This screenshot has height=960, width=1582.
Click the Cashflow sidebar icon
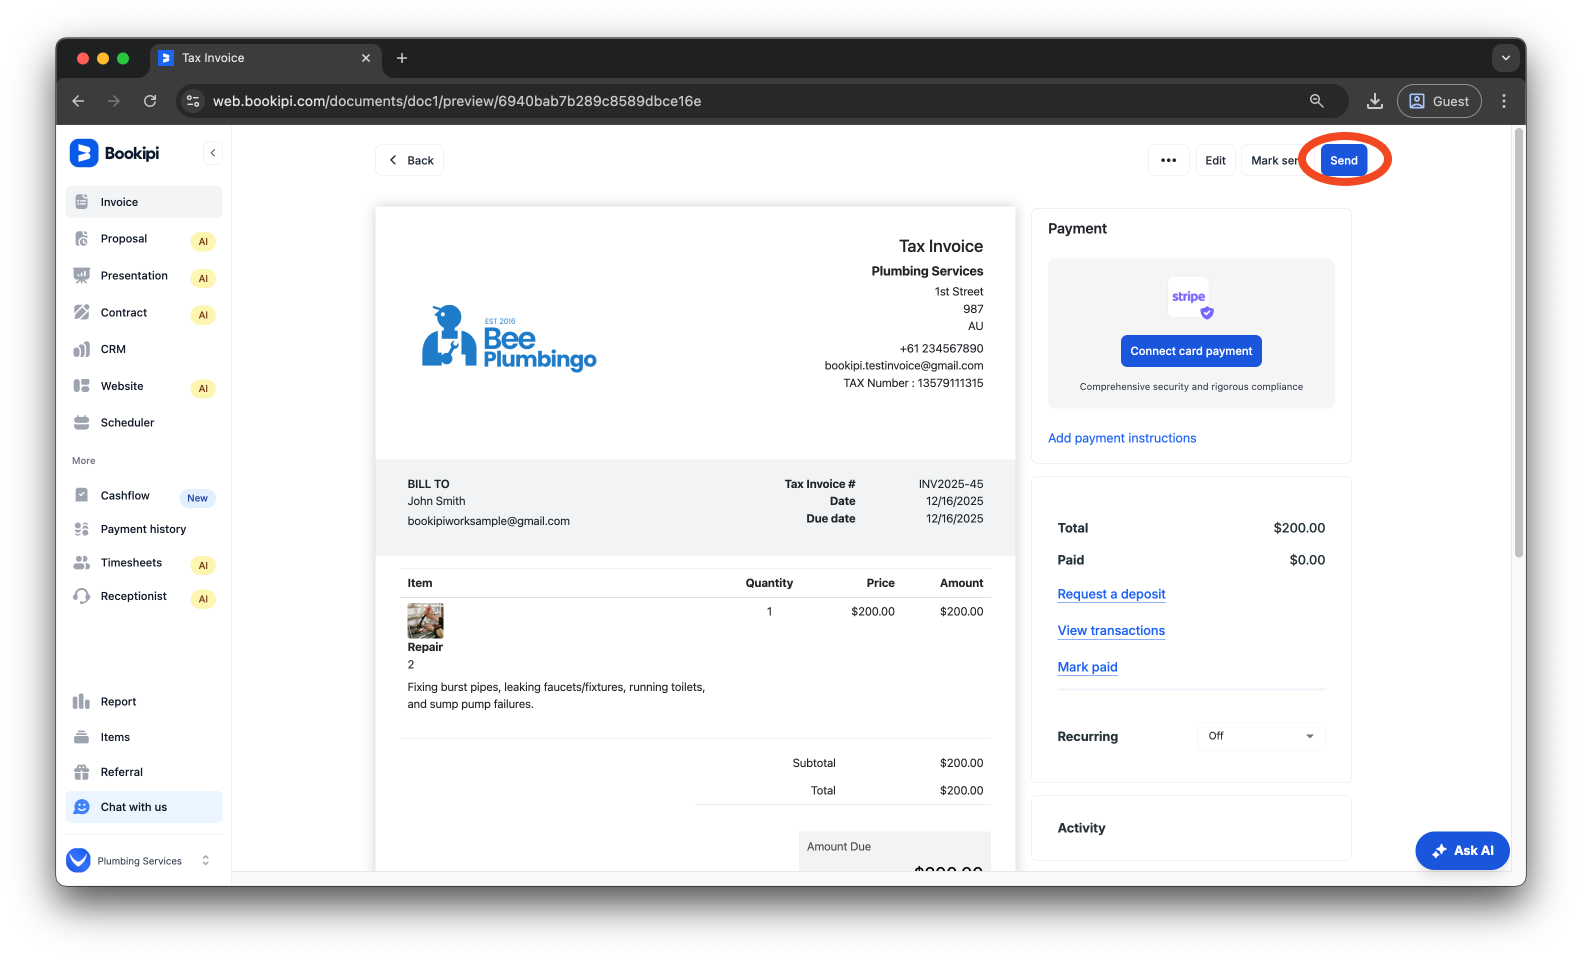(x=82, y=496)
